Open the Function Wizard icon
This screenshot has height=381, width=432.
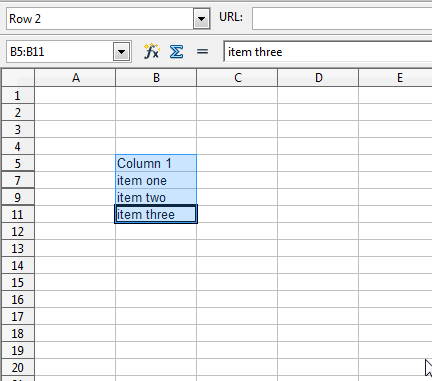pos(152,51)
